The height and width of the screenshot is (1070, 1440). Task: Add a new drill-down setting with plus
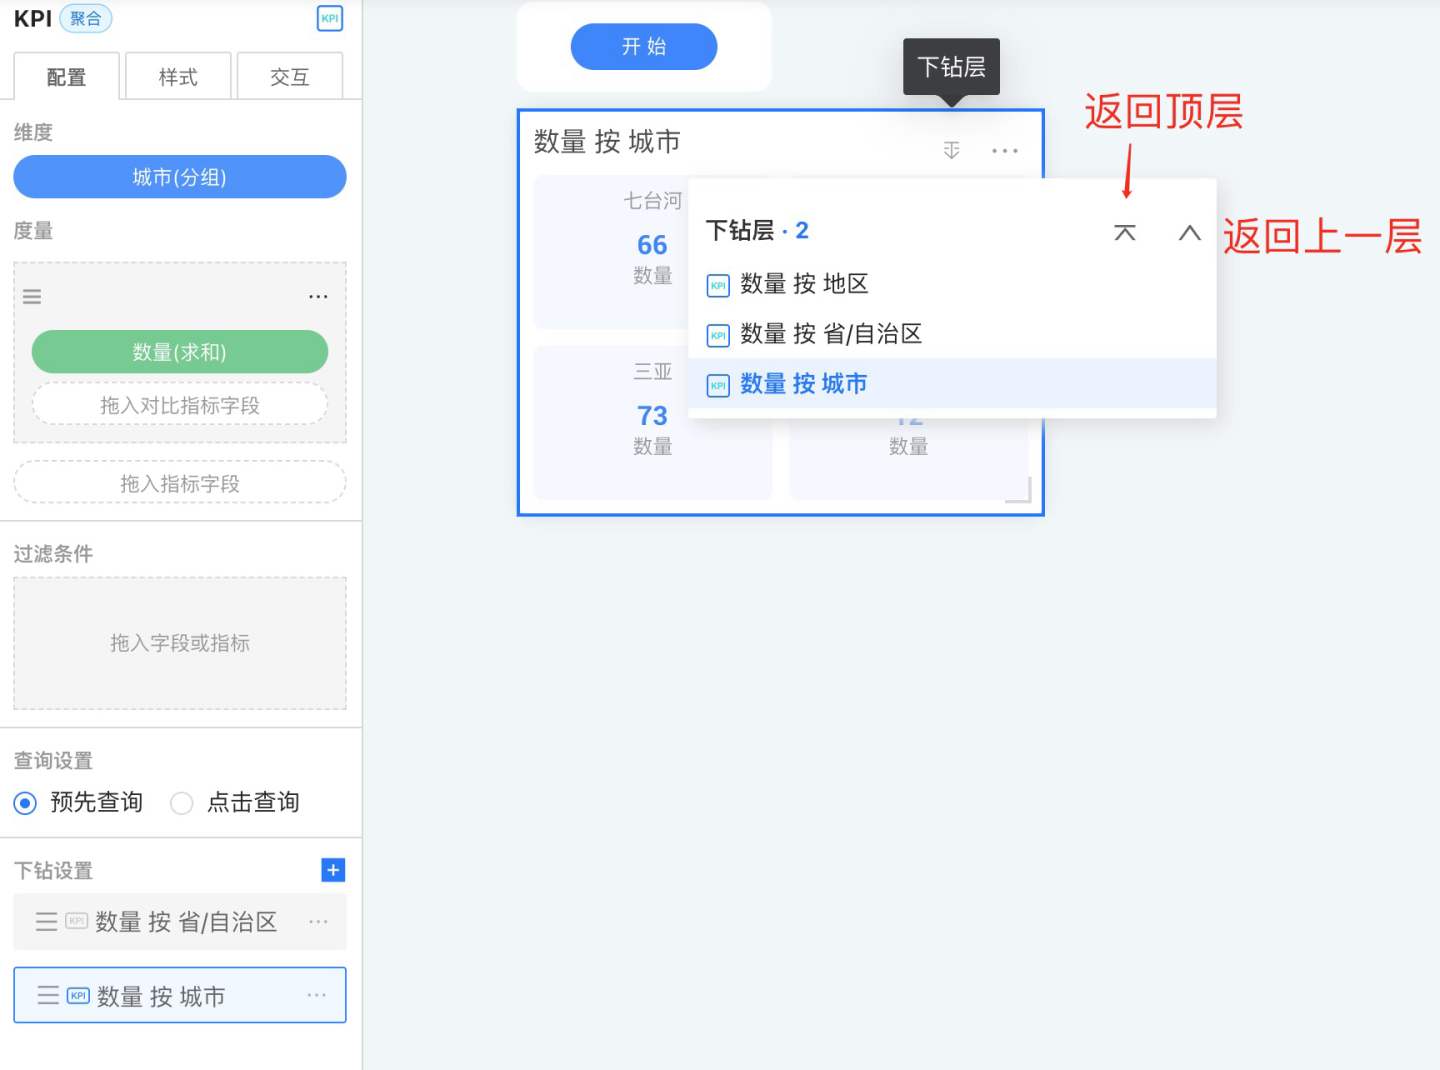coord(333,870)
